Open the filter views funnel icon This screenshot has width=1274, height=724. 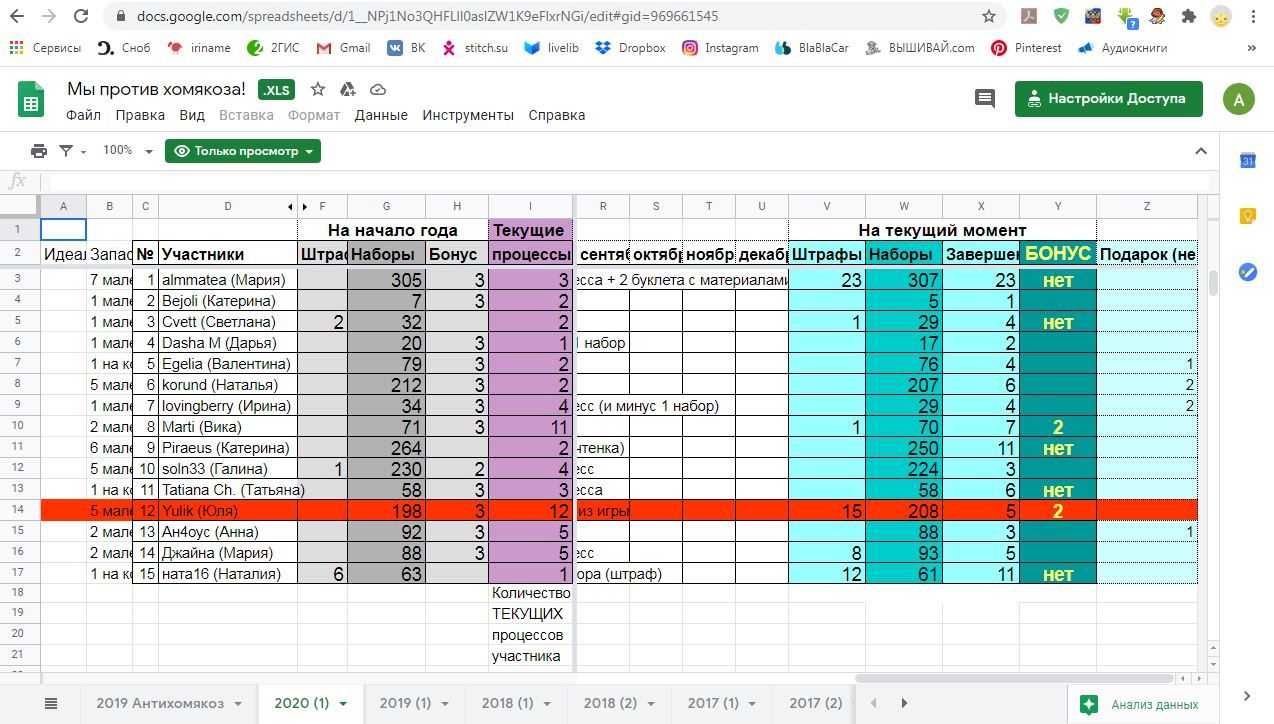tap(66, 151)
